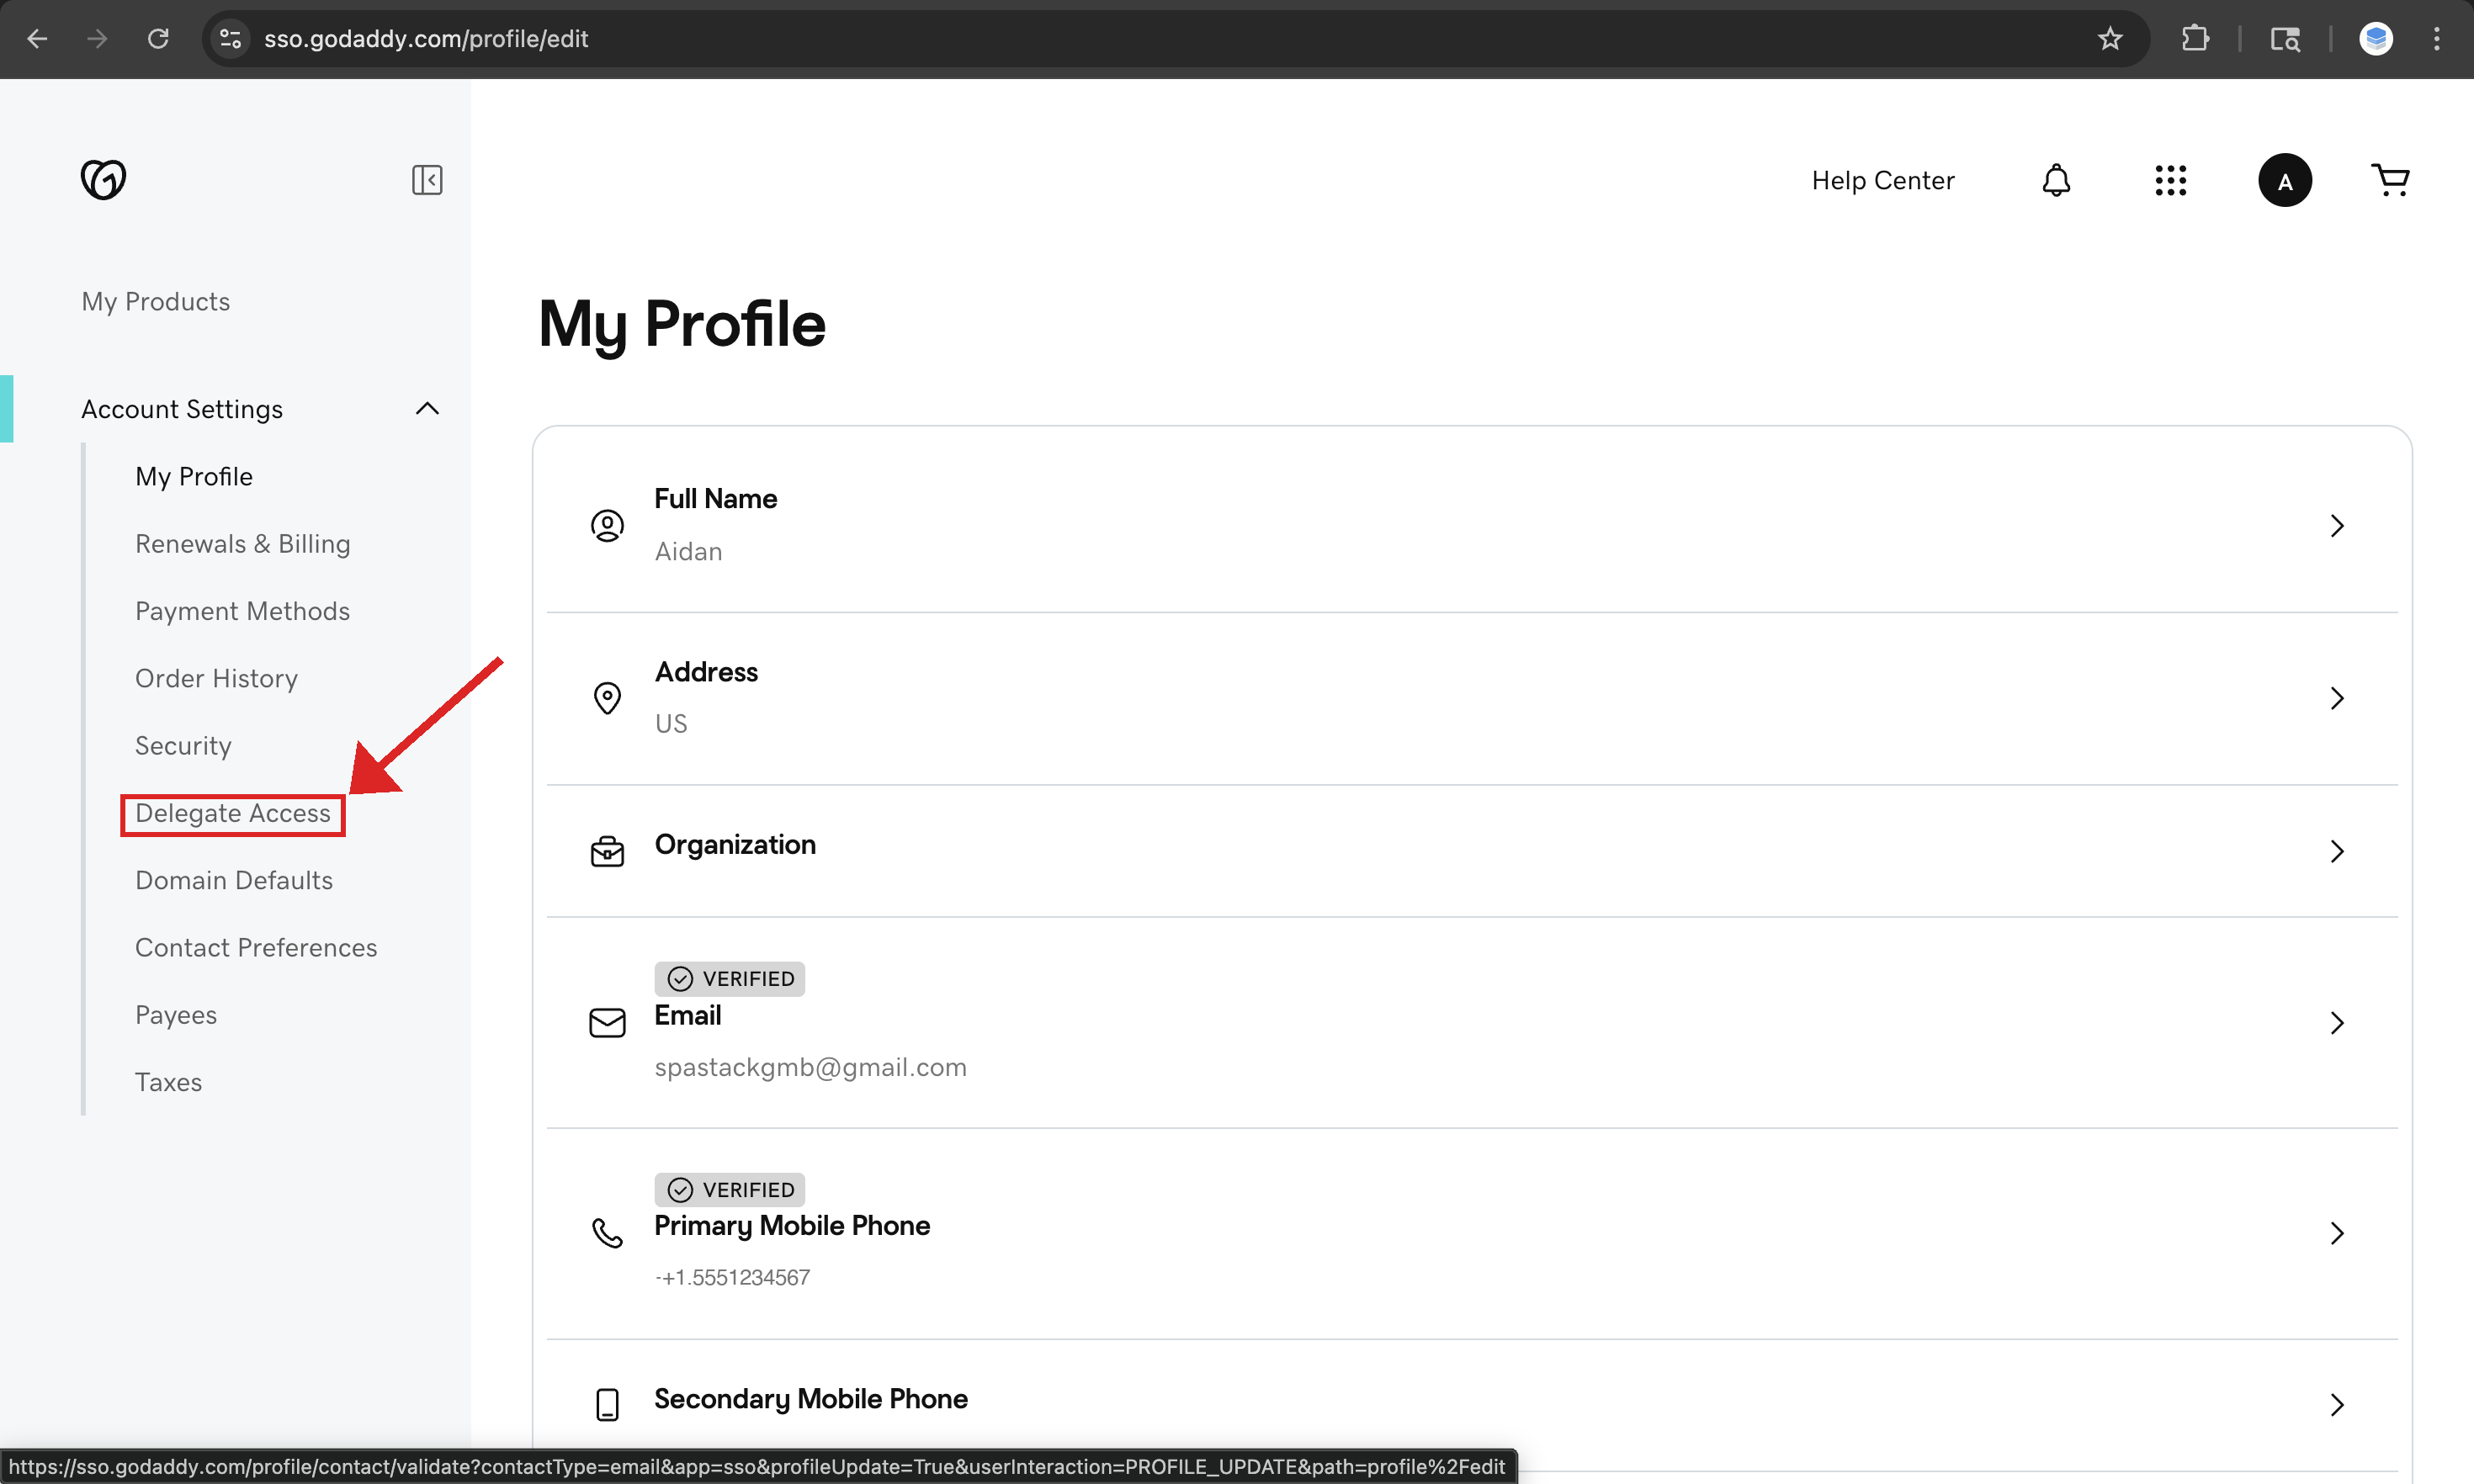Image resolution: width=2474 pixels, height=1484 pixels.
Task: Collapse the left sidebar panel
Action: 427,180
